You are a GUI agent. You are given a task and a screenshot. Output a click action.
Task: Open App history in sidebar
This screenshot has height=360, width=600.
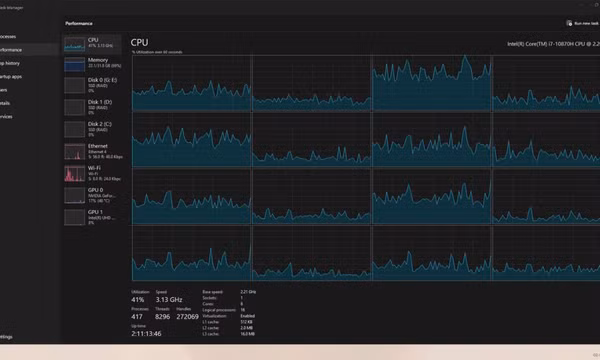click(x=10, y=63)
